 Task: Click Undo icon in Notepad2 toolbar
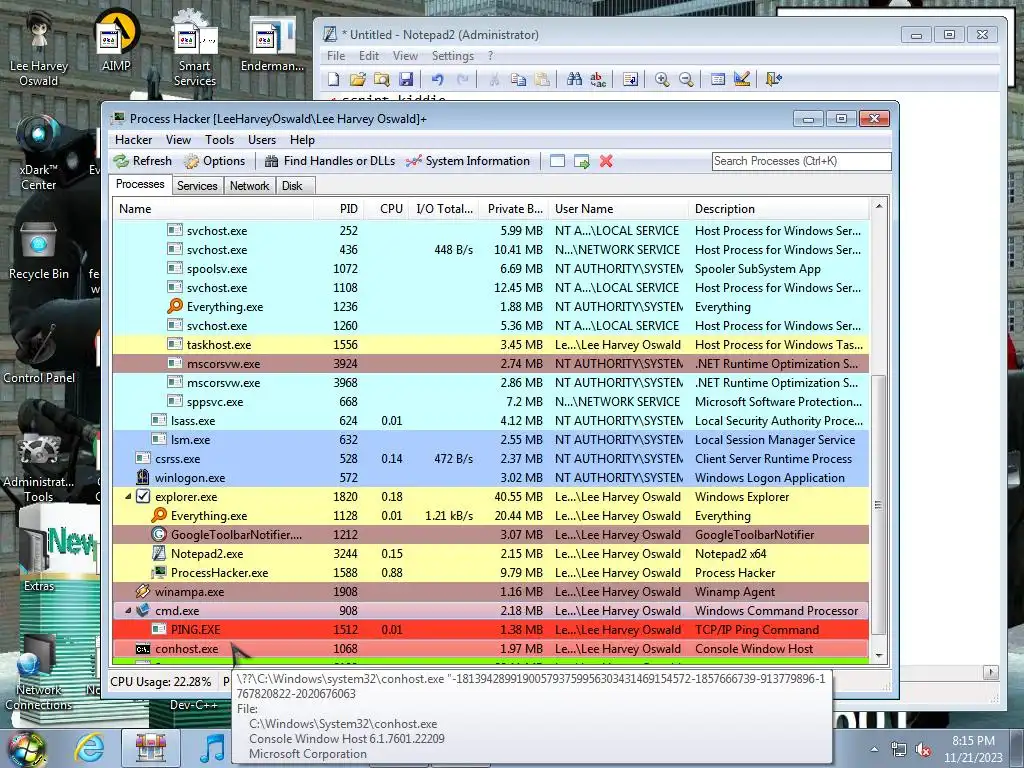click(x=437, y=79)
